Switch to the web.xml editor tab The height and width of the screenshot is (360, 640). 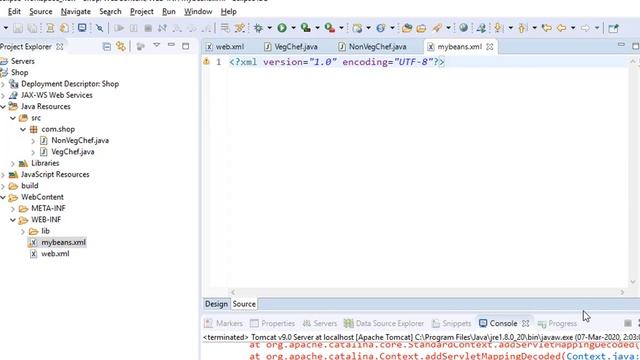click(225, 47)
